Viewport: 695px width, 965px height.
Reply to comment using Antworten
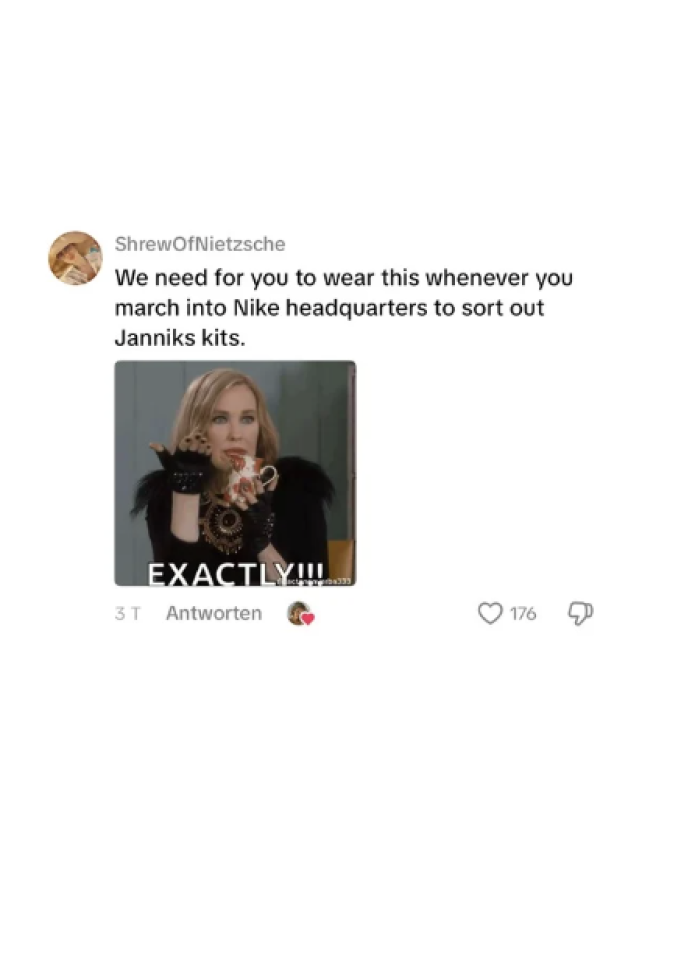214,613
